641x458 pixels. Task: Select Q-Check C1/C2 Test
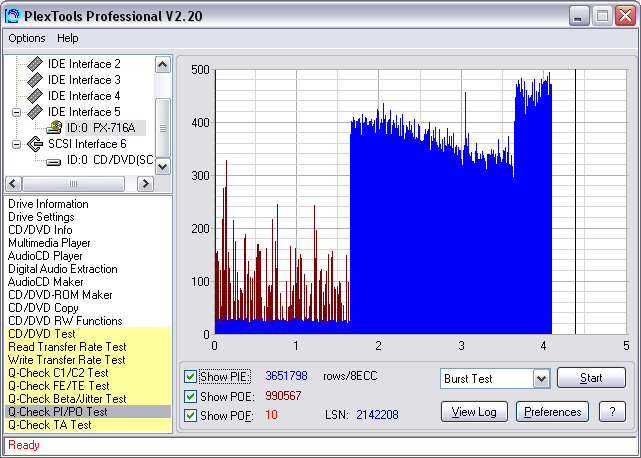point(88,373)
